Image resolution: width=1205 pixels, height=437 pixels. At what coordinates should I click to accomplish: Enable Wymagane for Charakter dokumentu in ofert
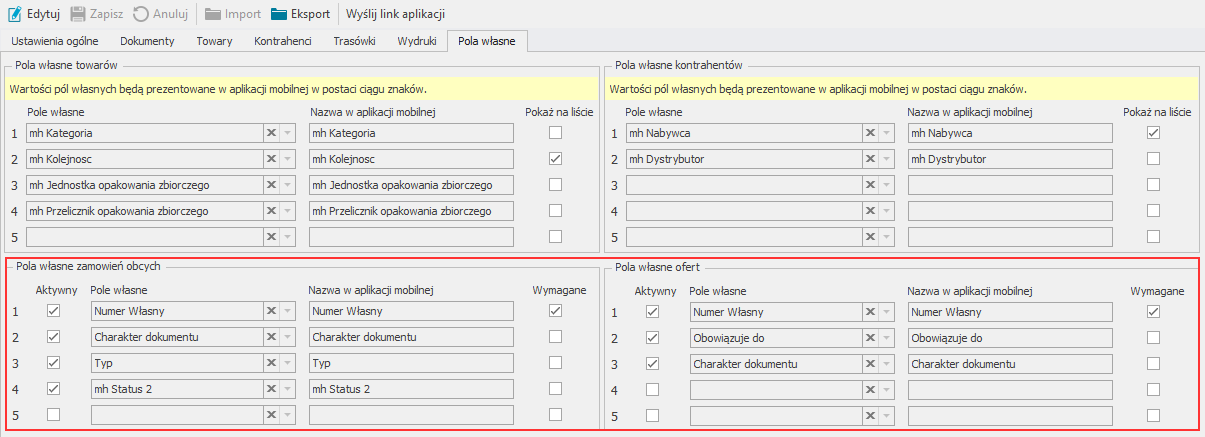(1154, 364)
